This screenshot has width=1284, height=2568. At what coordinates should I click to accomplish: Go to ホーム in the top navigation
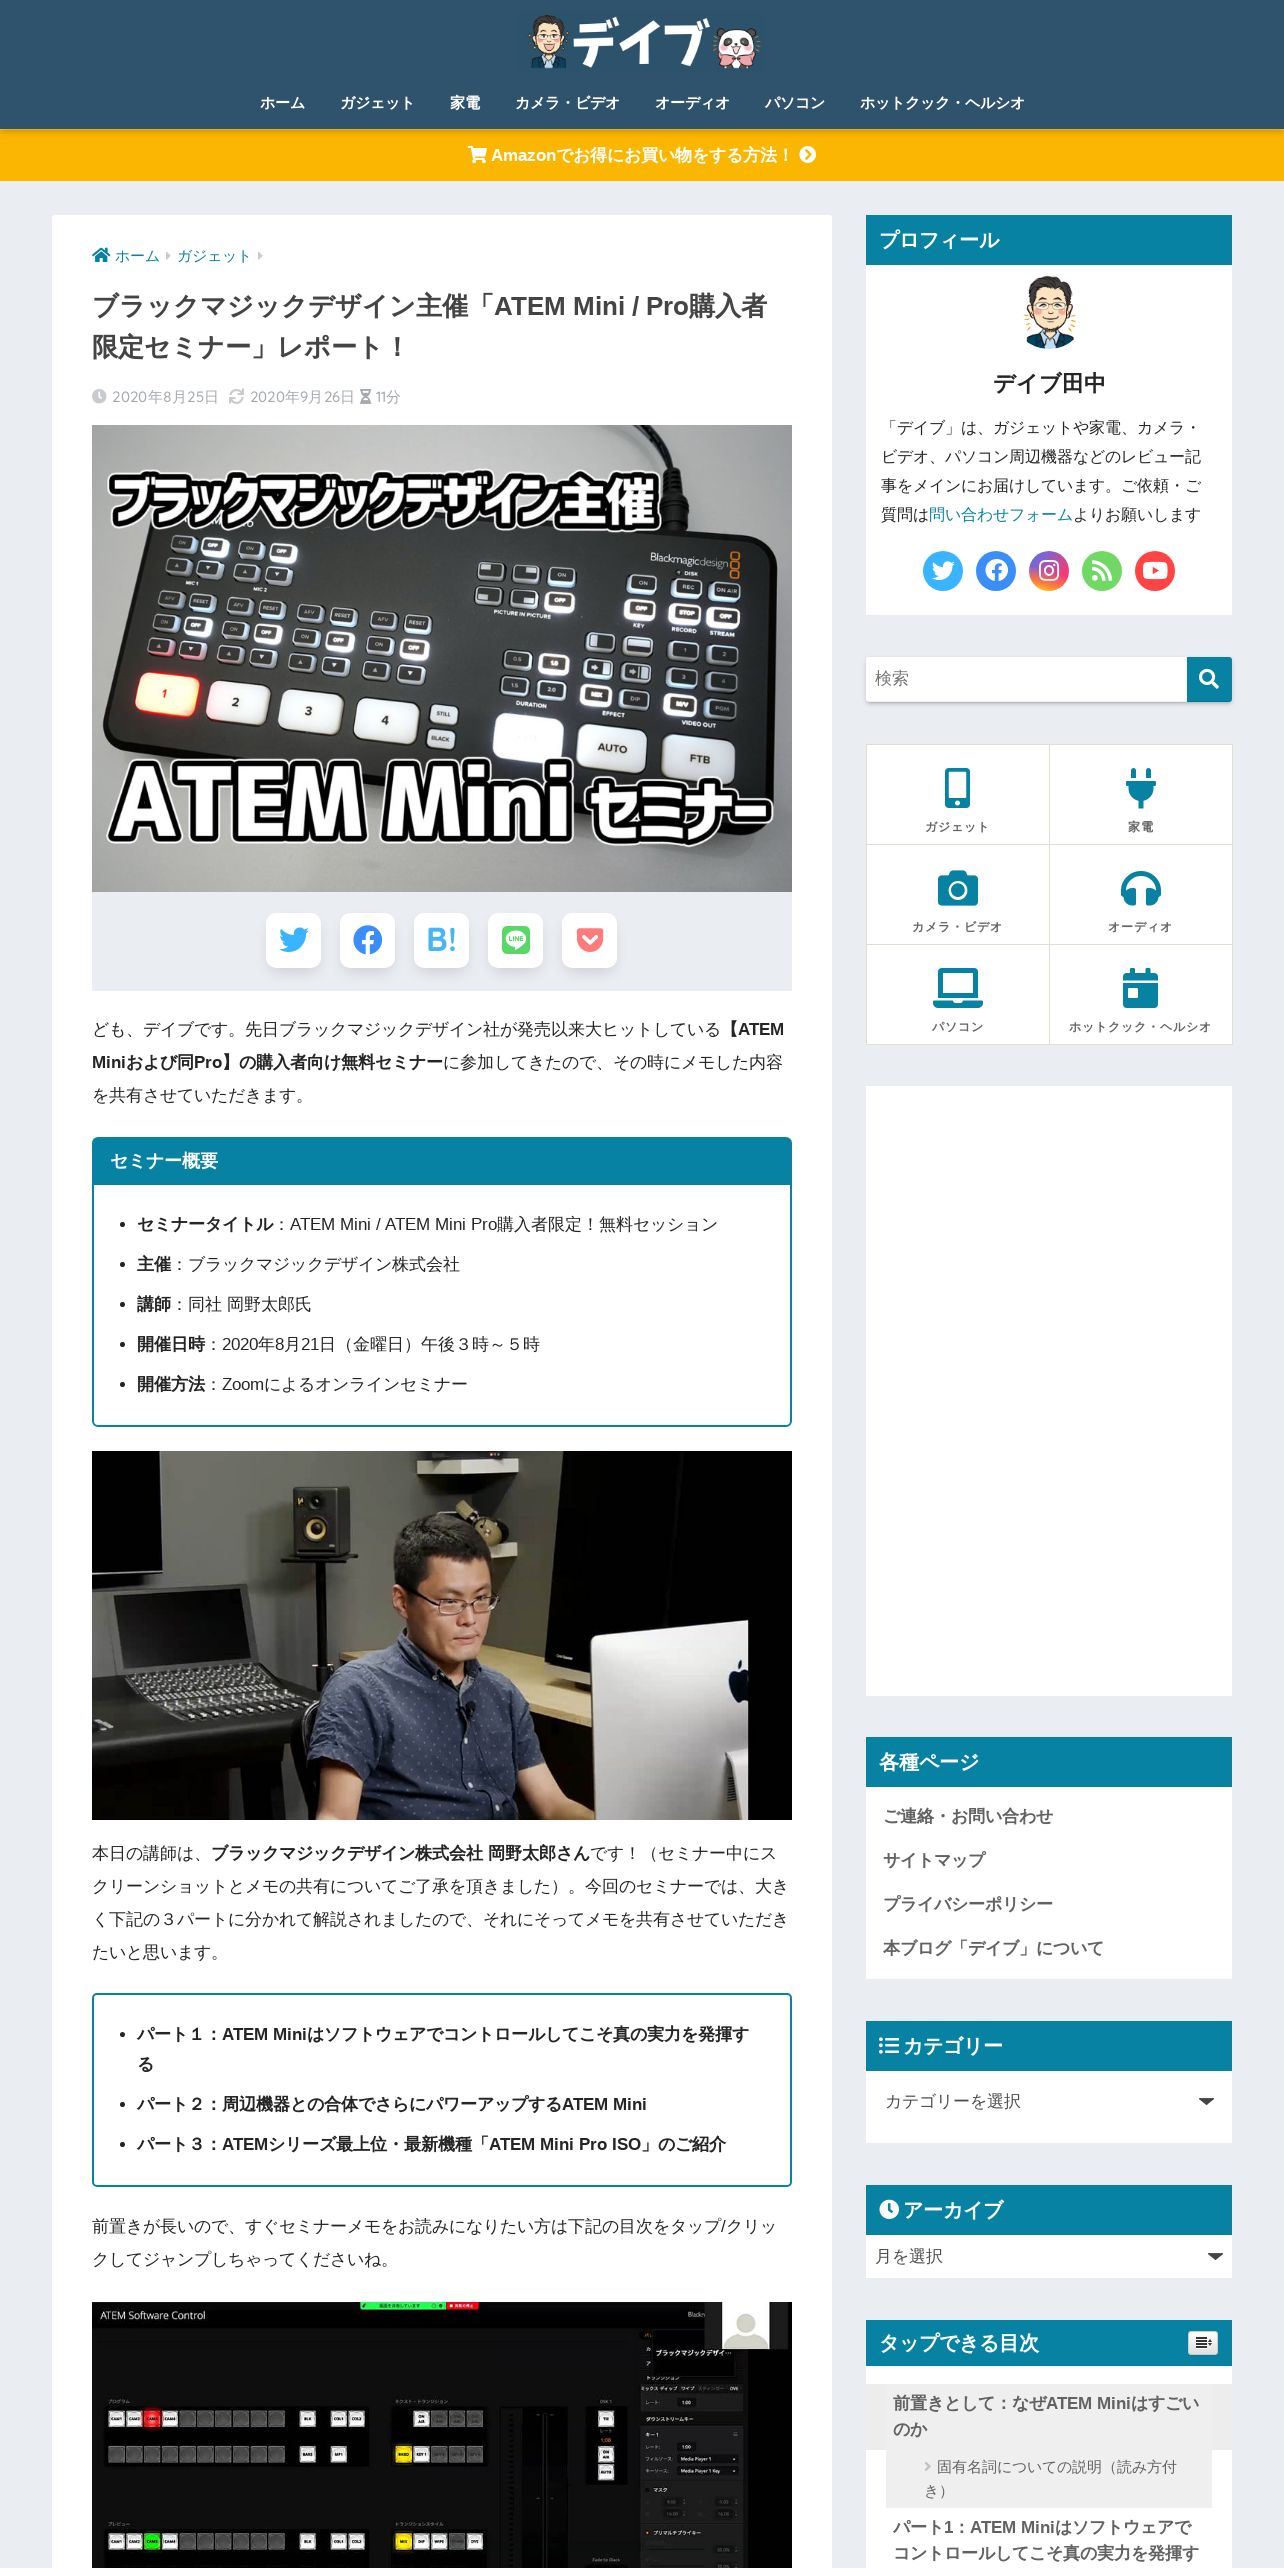tap(282, 103)
